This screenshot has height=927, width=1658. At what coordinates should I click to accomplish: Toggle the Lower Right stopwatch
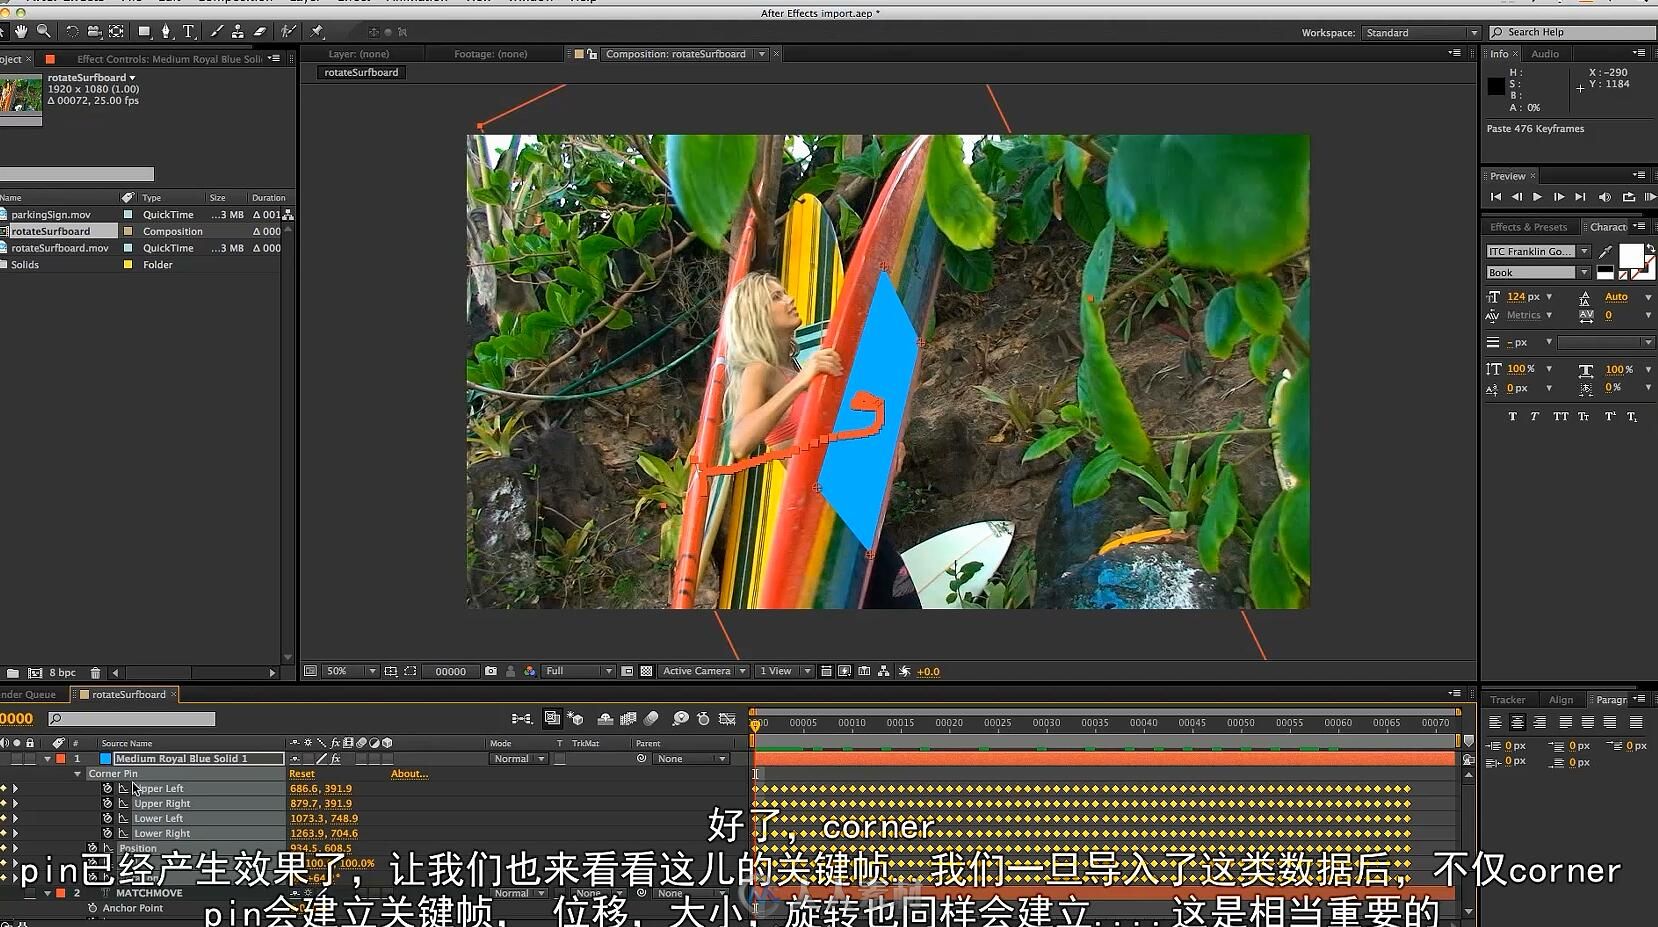107,833
